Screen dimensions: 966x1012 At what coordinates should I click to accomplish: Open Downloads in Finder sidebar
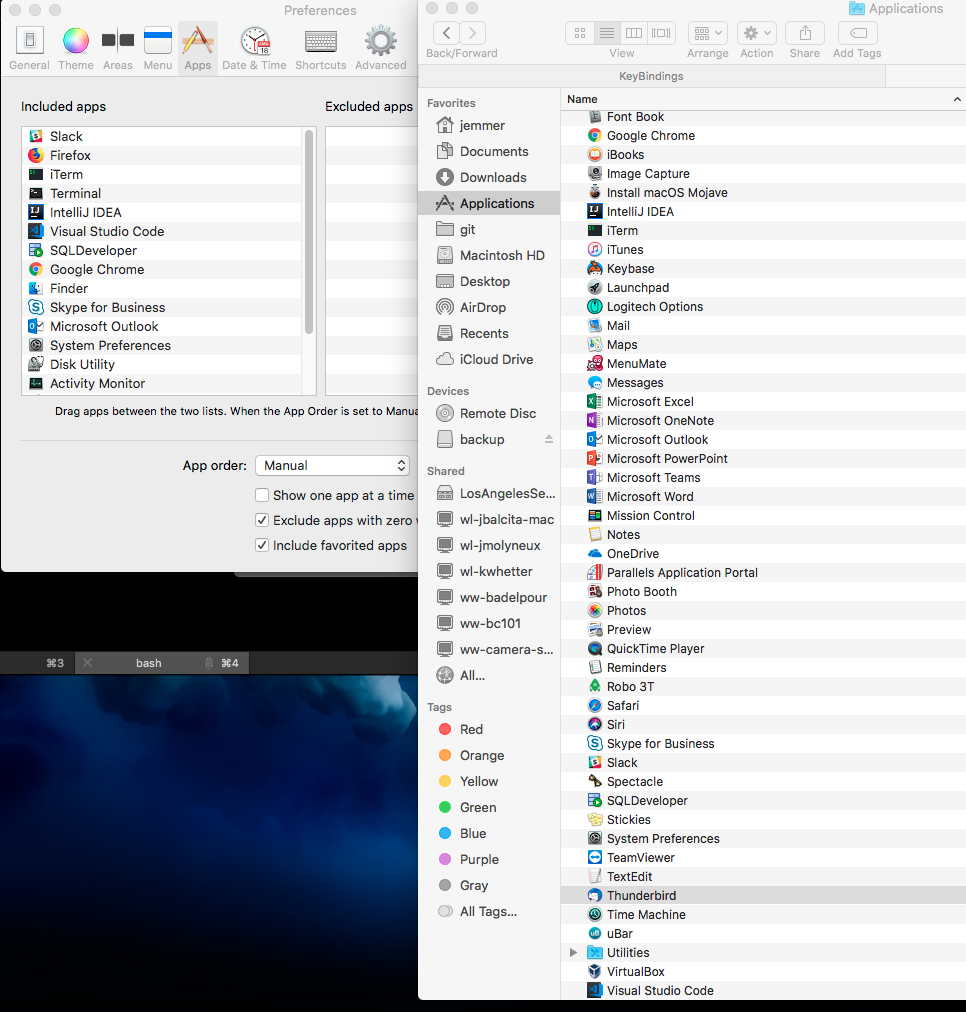(x=489, y=177)
